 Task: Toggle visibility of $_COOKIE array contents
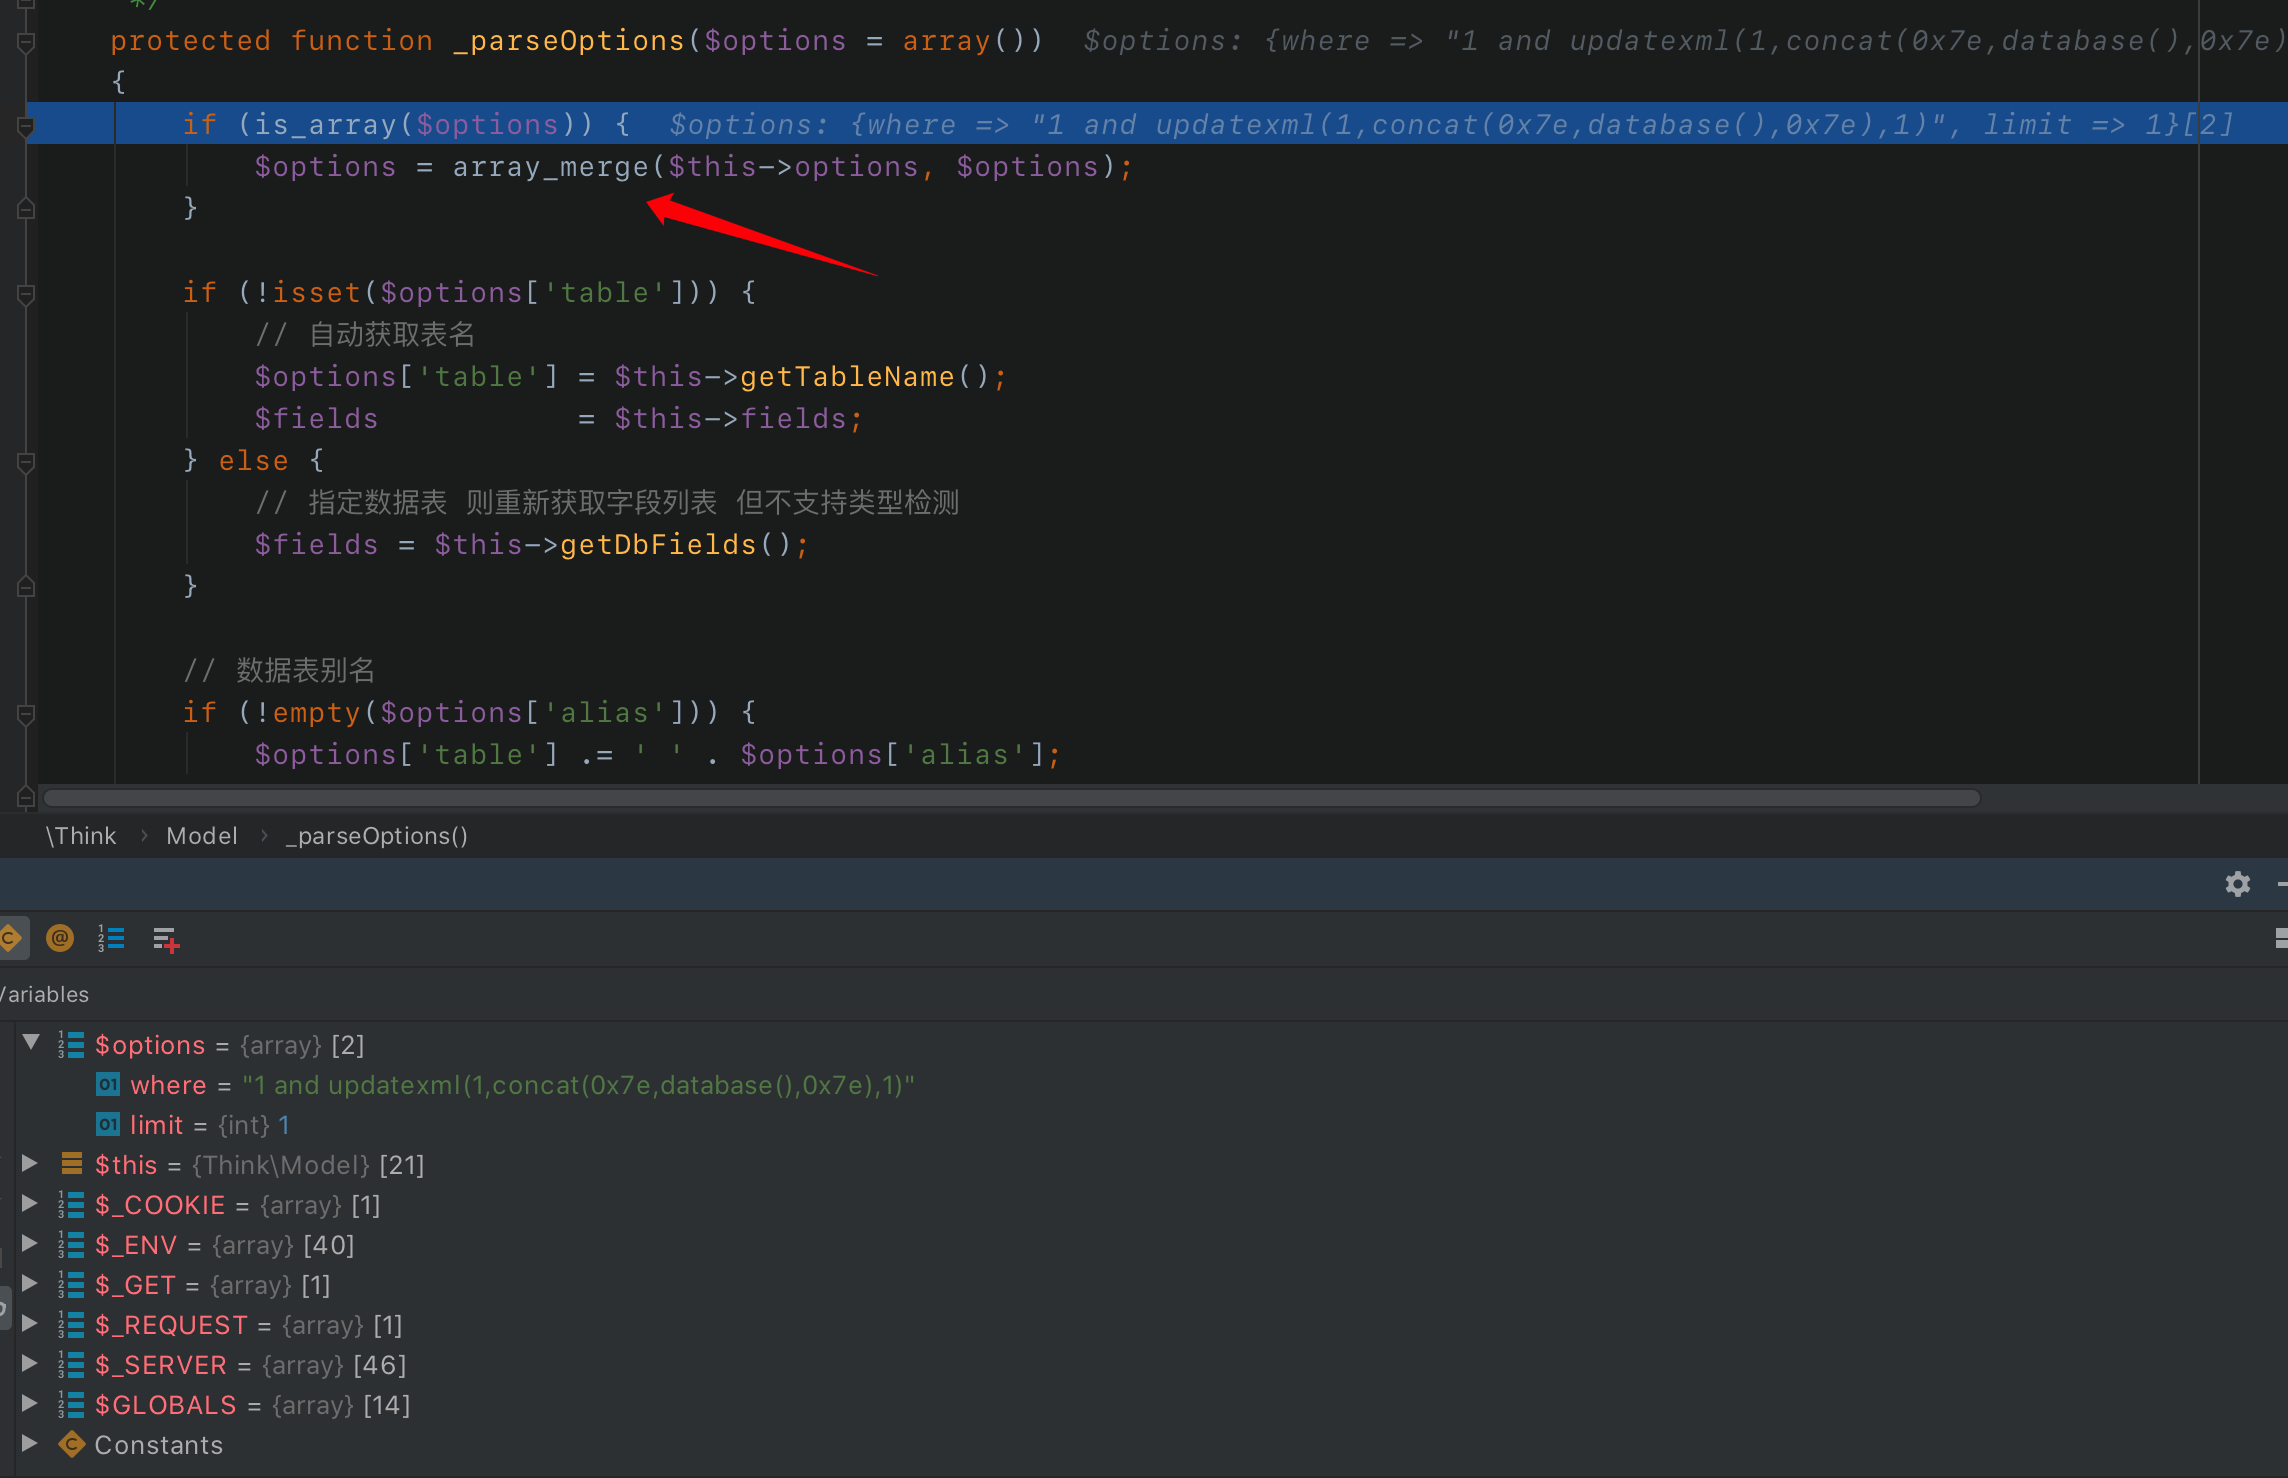(29, 1203)
